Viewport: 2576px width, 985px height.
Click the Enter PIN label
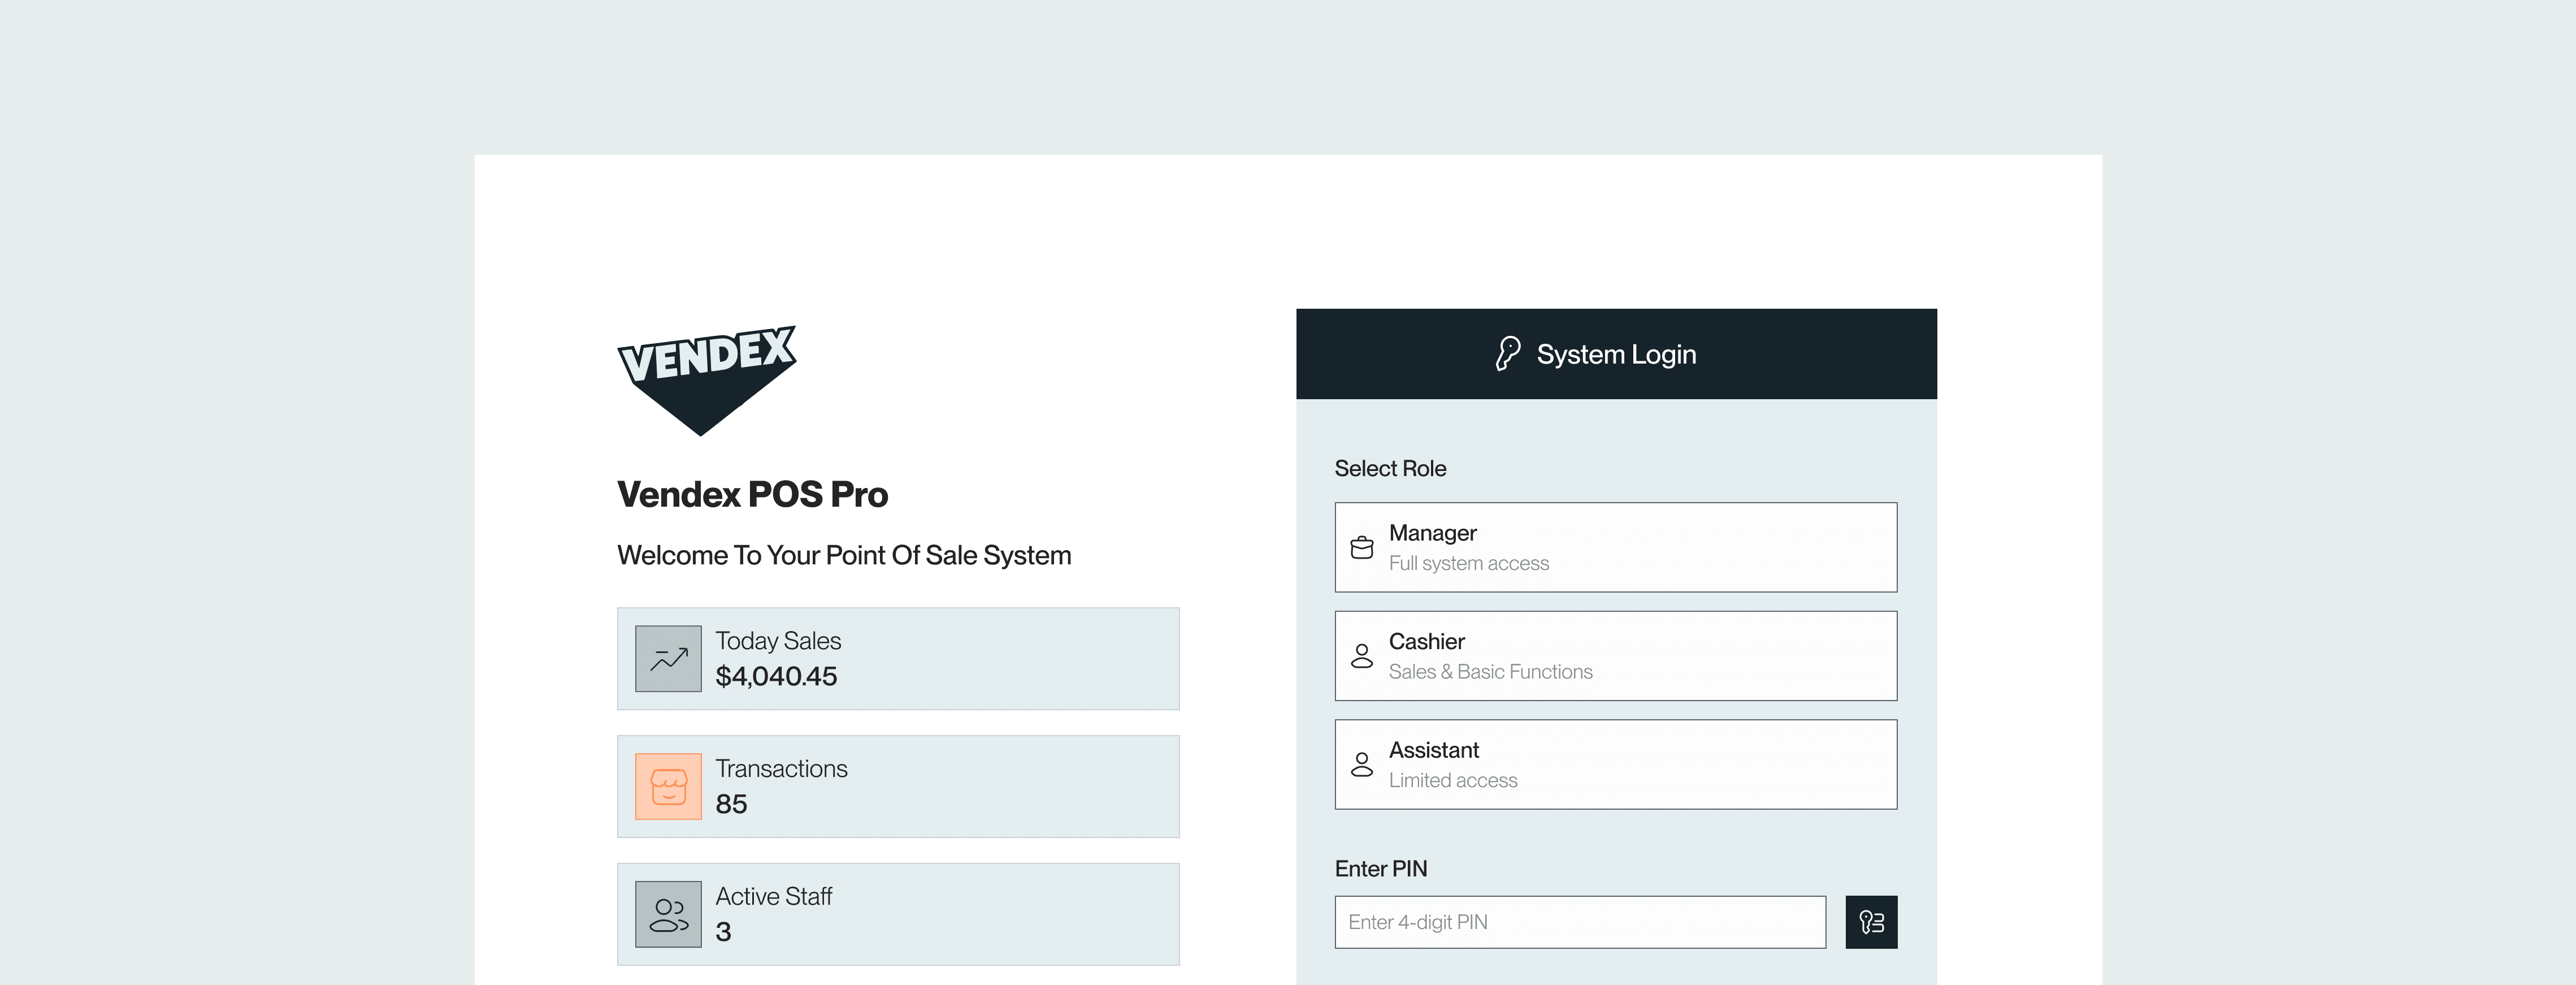point(1380,868)
